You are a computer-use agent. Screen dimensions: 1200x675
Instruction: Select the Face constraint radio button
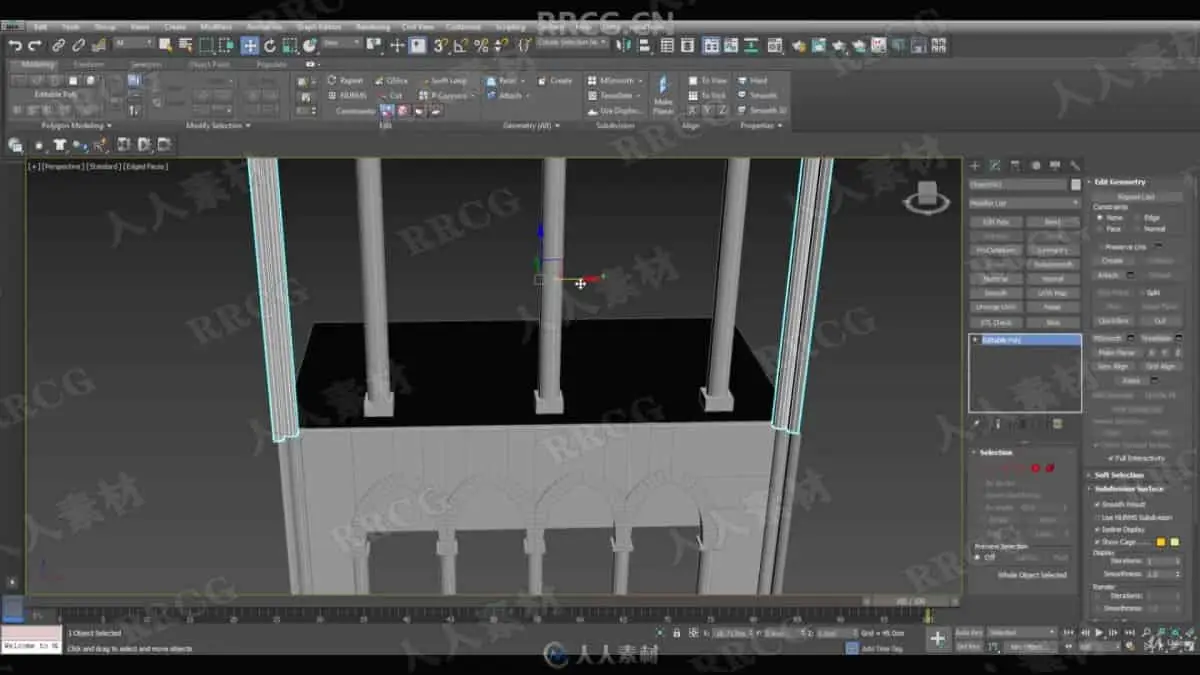(1100, 229)
